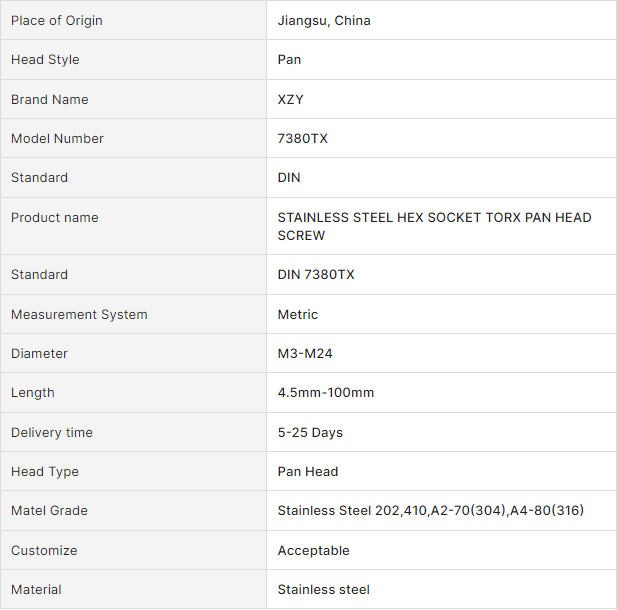Click the "Product name" label

coord(54,218)
